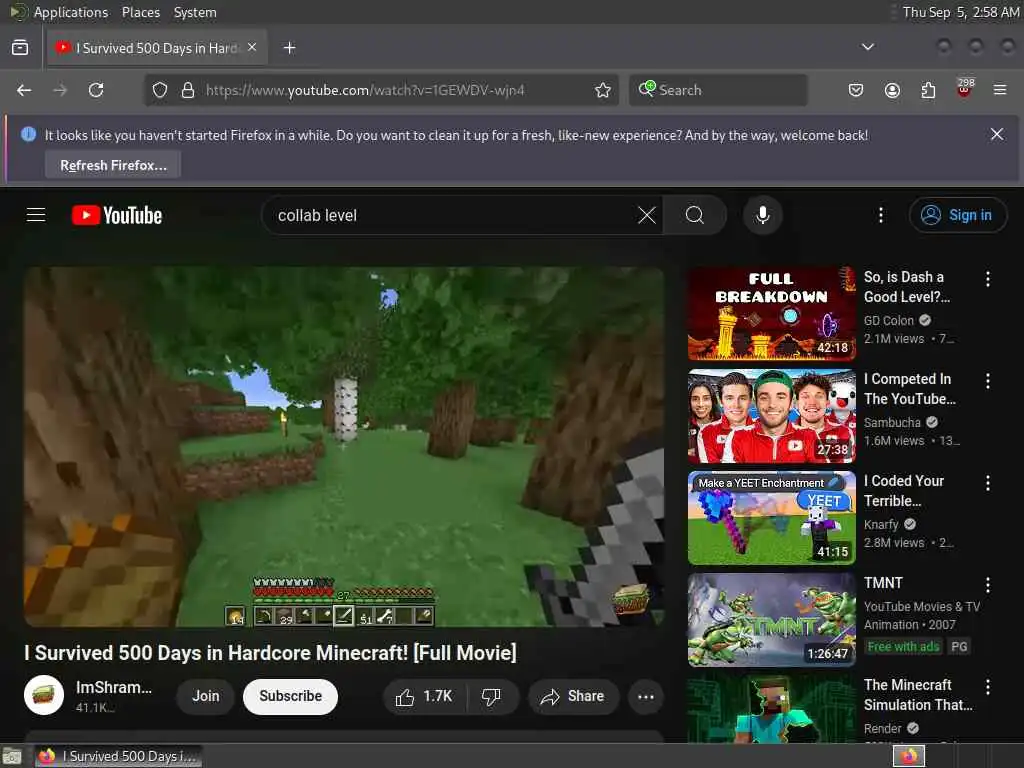Open options for I Coded Your video
Screen dimensions: 1024x768
coord(987,483)
